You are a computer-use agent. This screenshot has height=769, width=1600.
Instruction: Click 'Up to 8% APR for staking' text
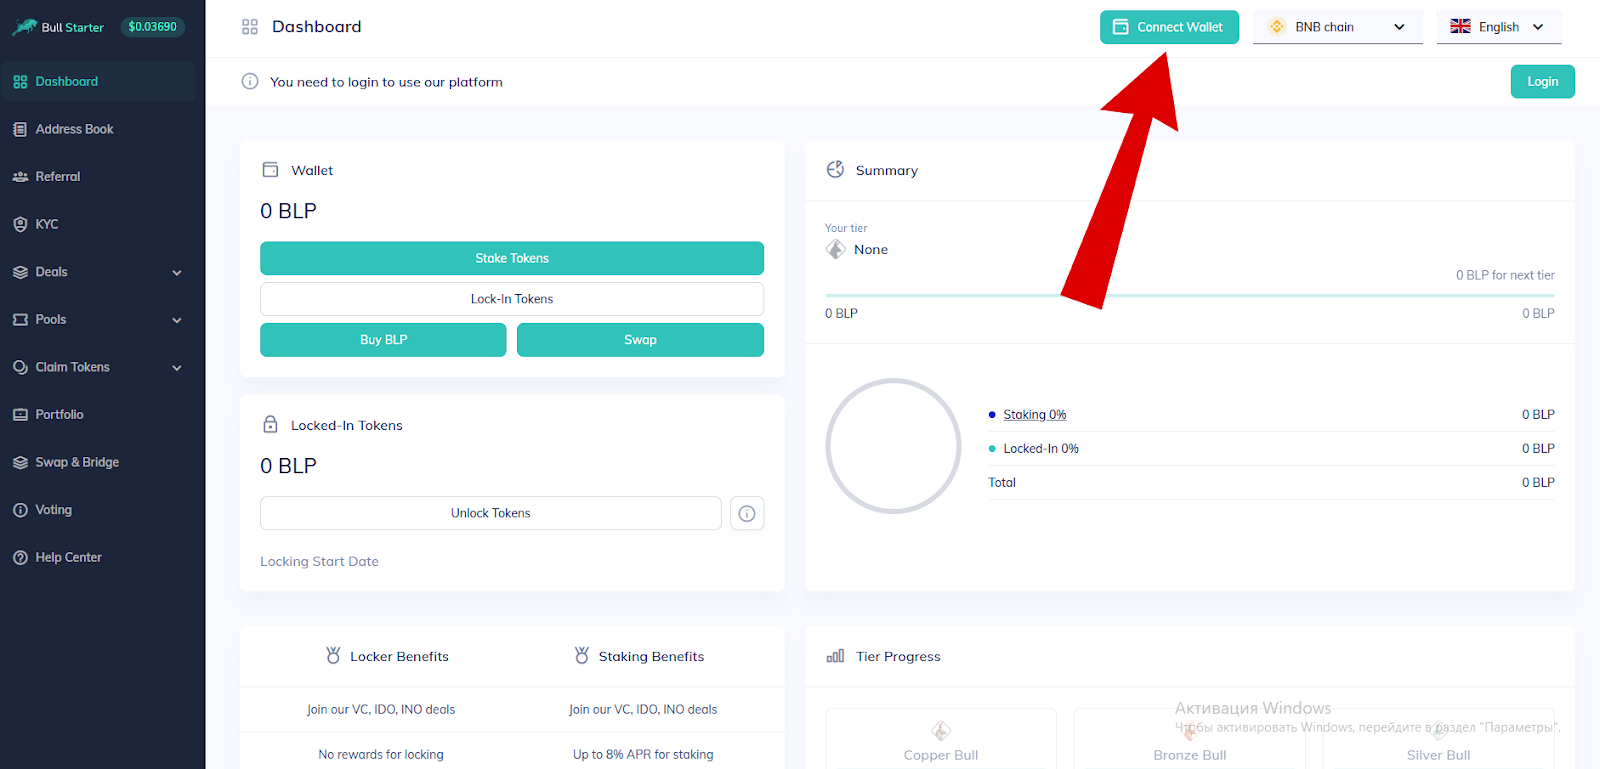coord(643,755)
